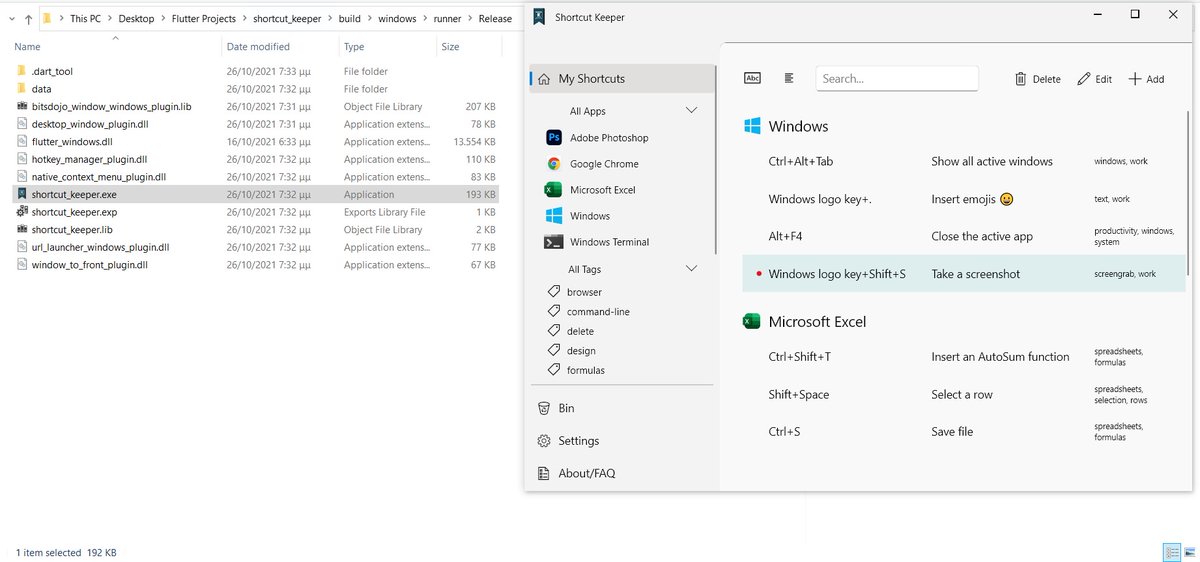
Task: Select the Windows Terminal sidebar icon
Action: click(553, 242)
